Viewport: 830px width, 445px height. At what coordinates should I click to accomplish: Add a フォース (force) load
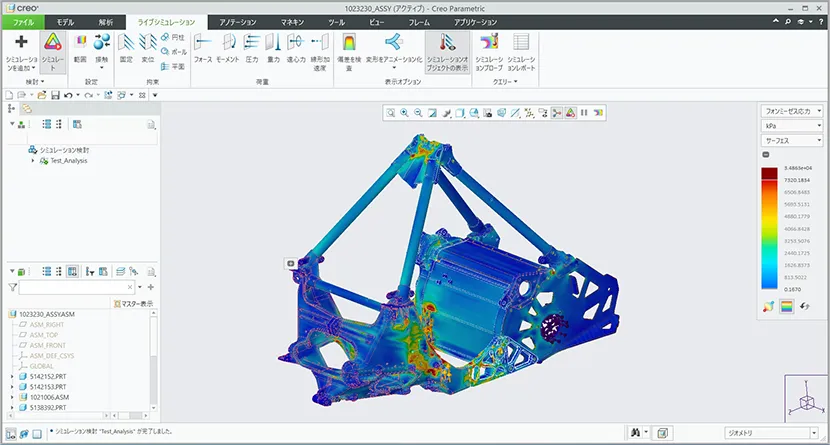coord(203,49)
